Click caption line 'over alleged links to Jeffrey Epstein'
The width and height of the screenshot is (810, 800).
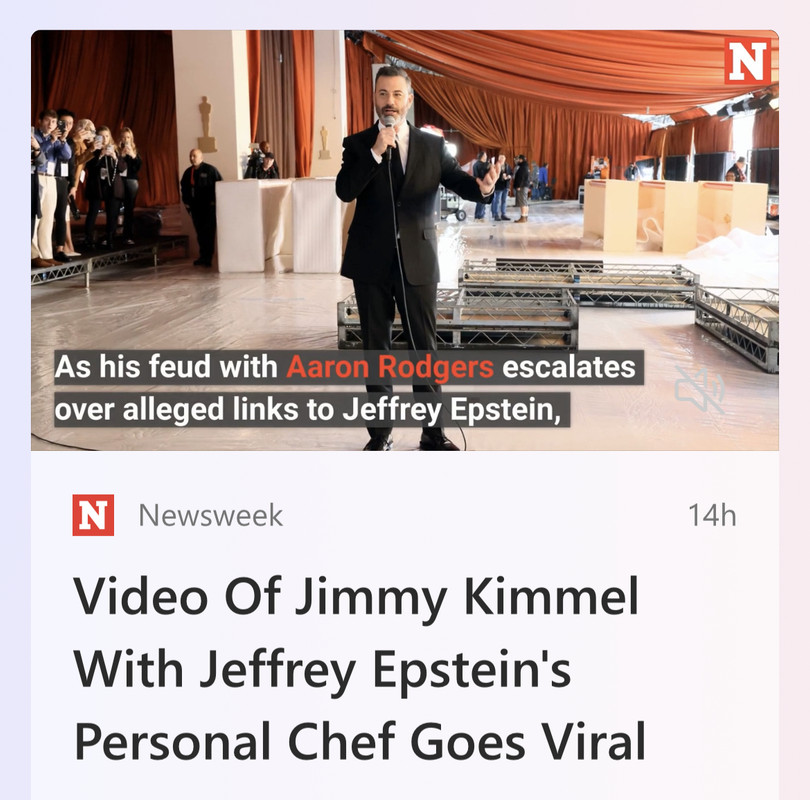(x=308, y=410)
